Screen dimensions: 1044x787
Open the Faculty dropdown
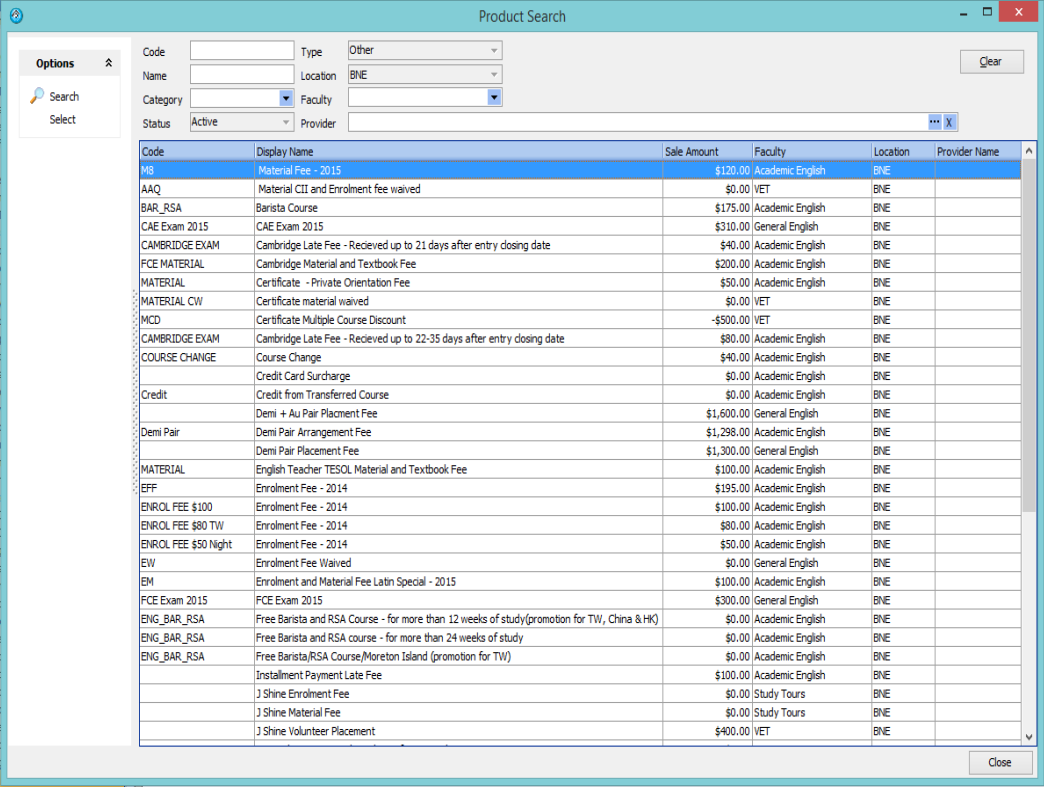[x=494, y=97]
